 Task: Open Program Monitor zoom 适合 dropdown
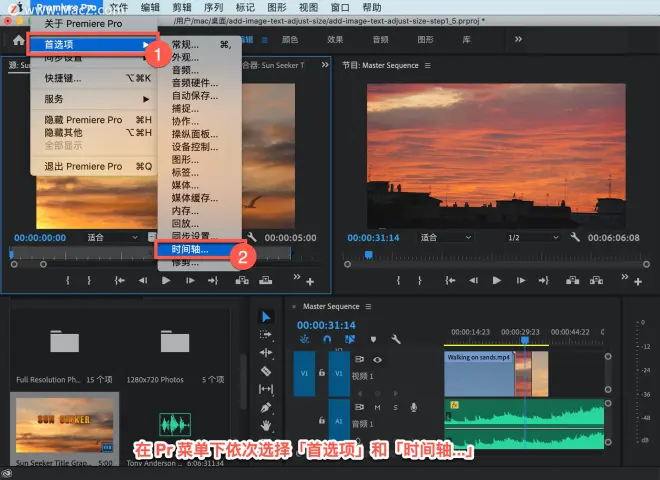[x=446, y=237]
